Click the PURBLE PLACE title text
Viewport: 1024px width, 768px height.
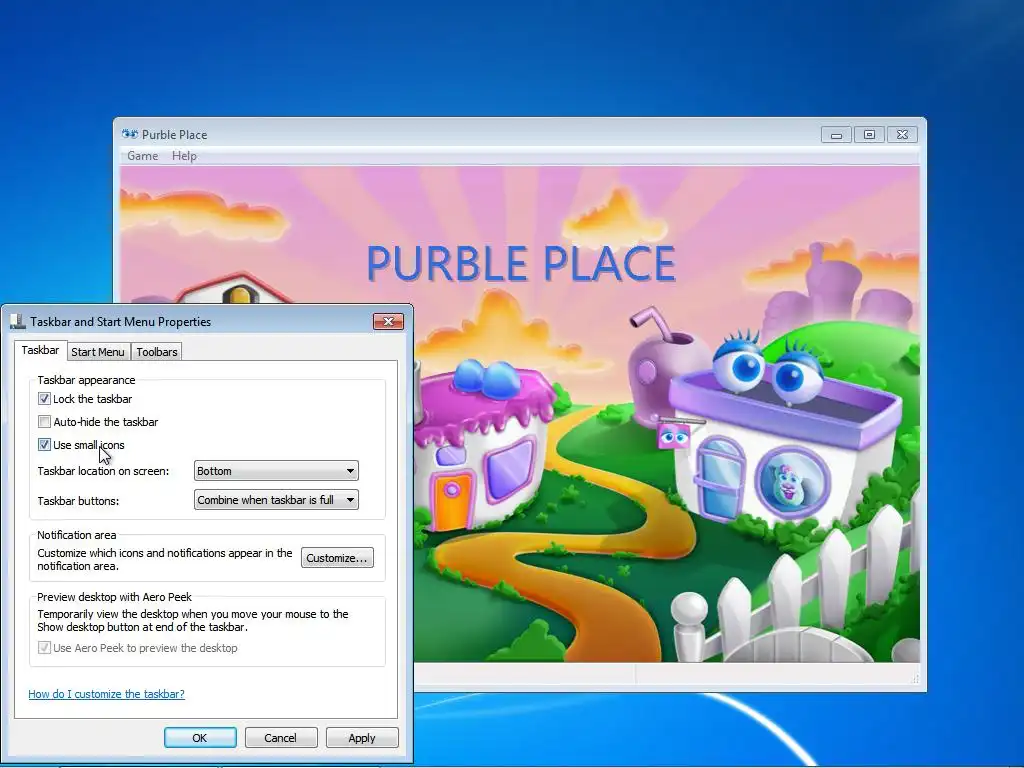521,263
